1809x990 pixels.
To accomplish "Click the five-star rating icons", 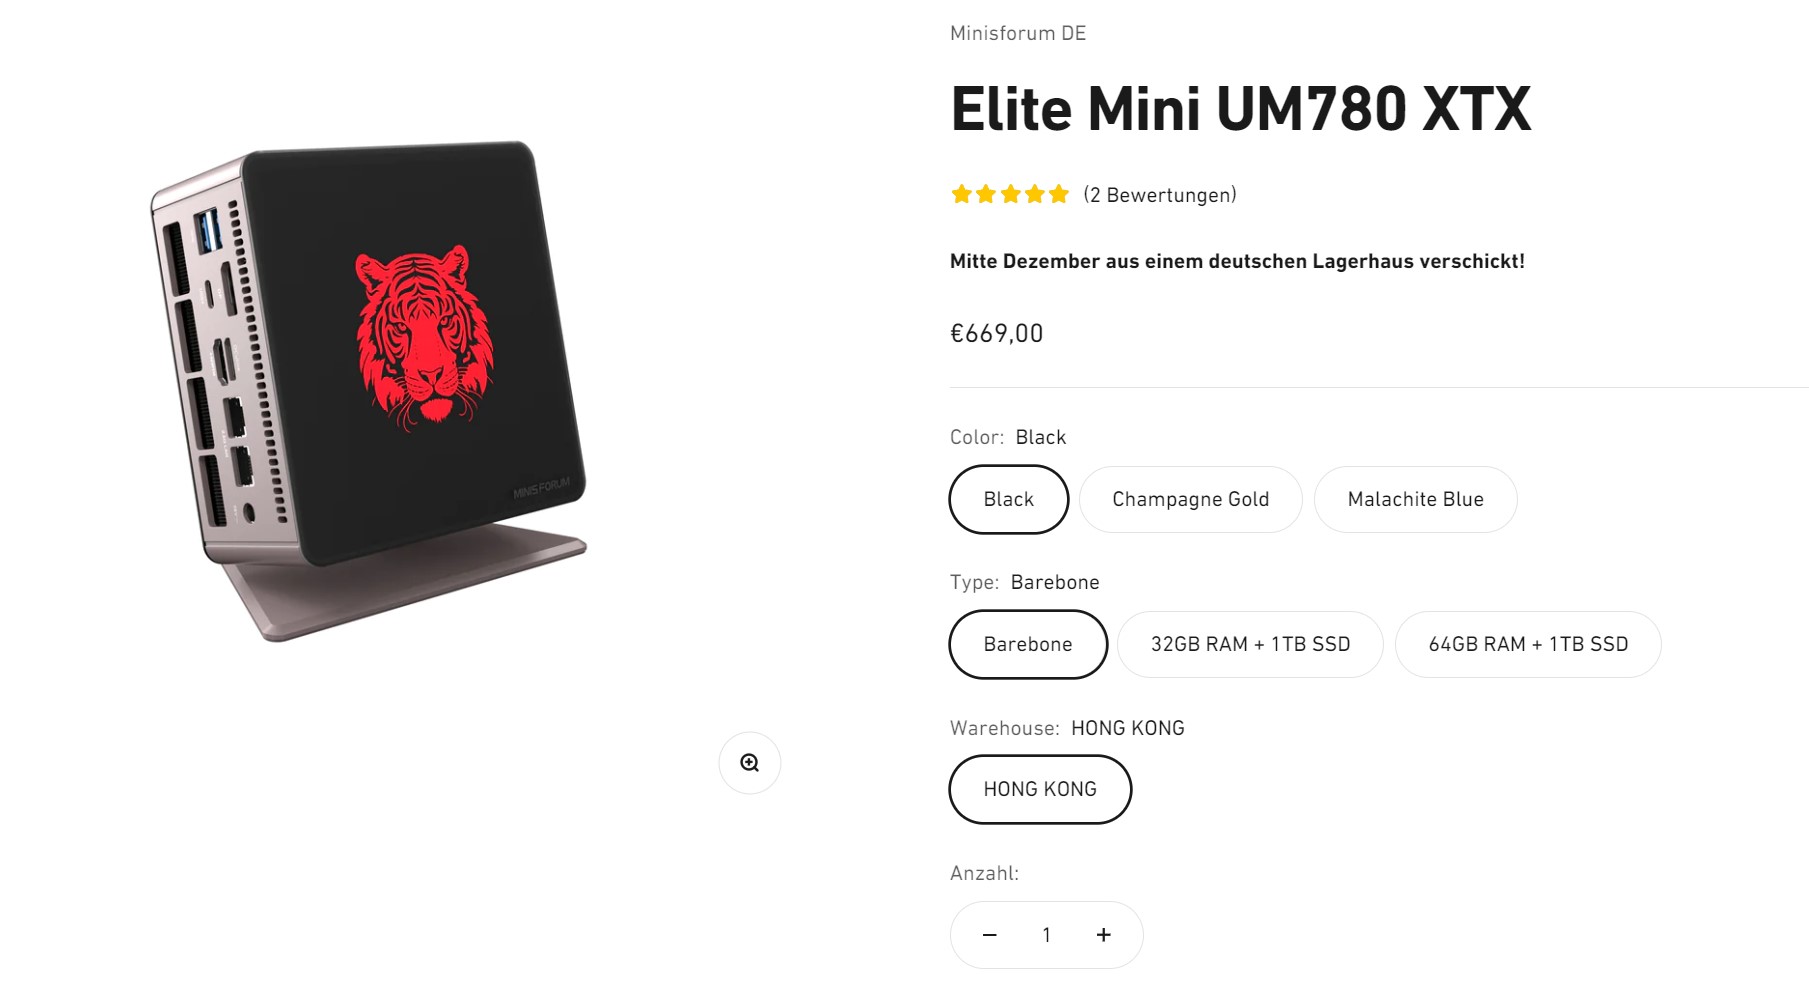I will tap(1010, 194).
